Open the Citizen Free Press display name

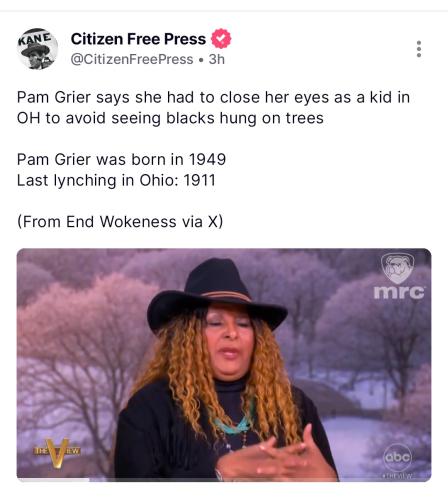pyautogui.click(x=138, y=39)
